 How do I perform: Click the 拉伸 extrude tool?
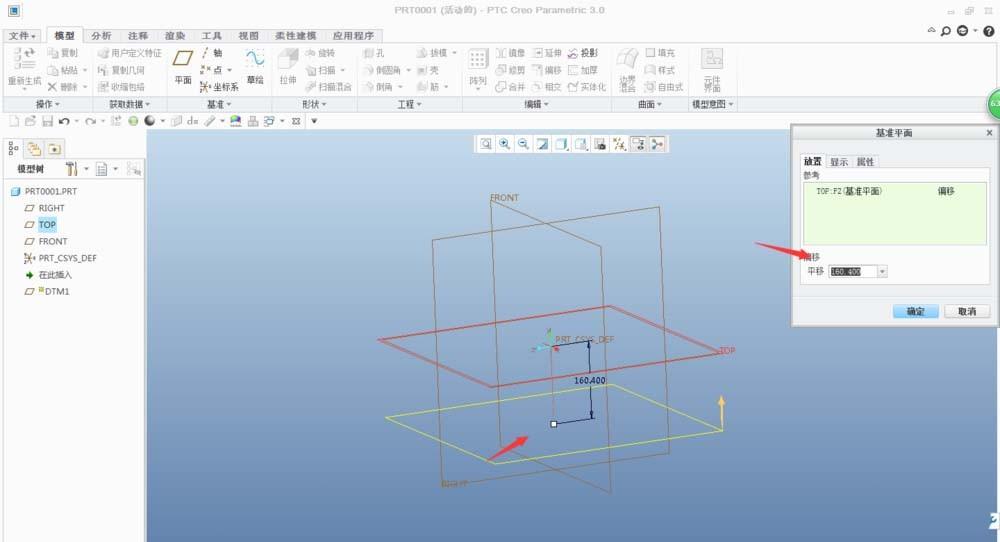(288, 66)
